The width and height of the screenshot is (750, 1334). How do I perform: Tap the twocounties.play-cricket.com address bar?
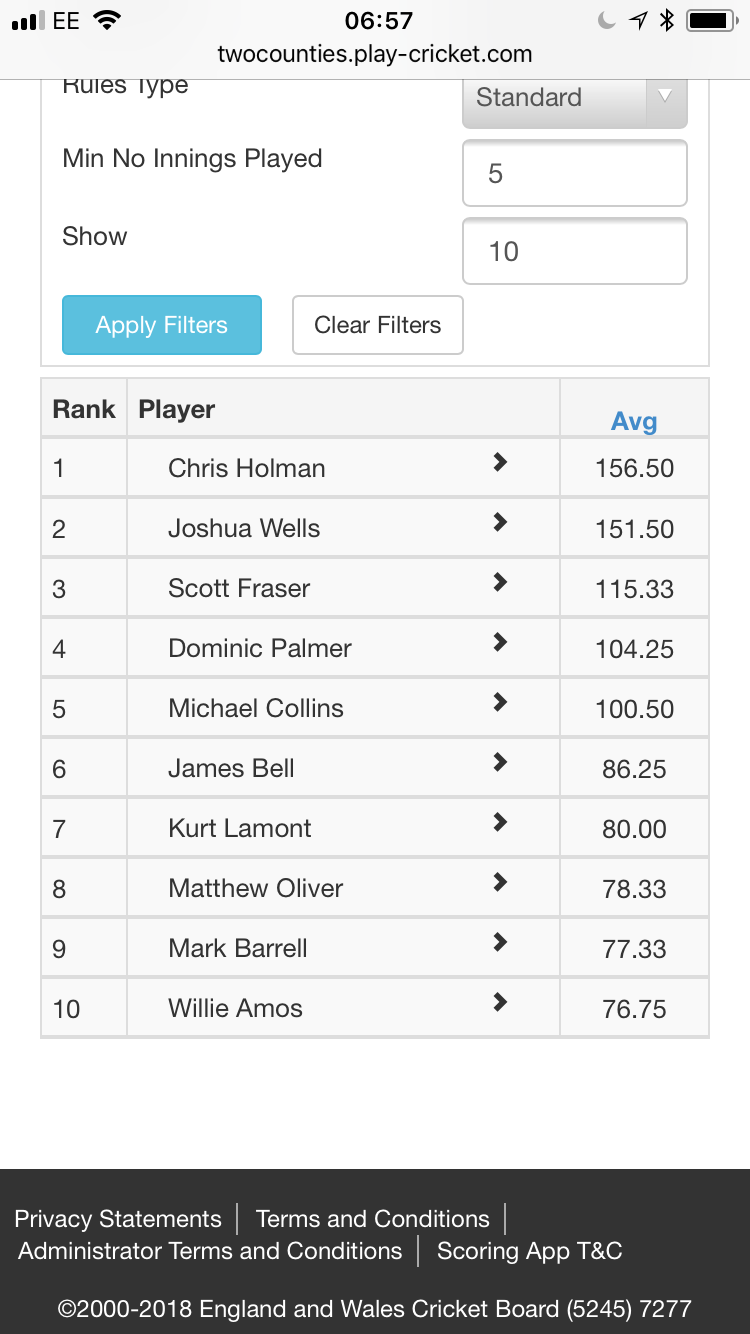[x=375, y=54]
